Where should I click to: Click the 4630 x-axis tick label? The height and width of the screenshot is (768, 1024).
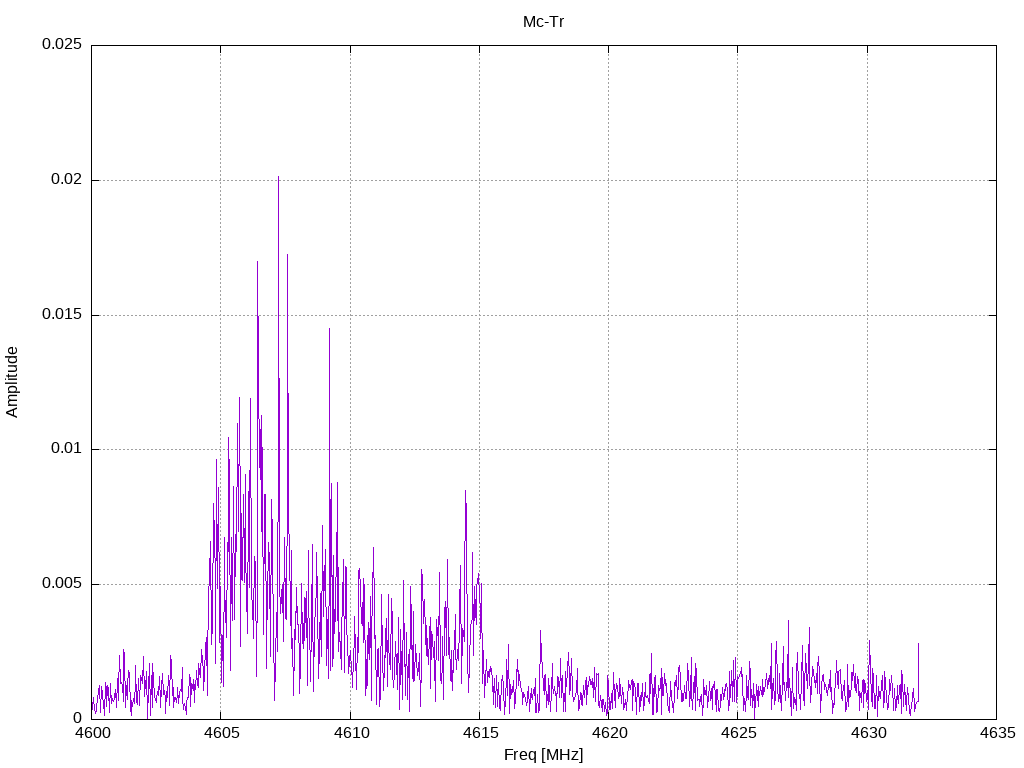click(867, 734)
